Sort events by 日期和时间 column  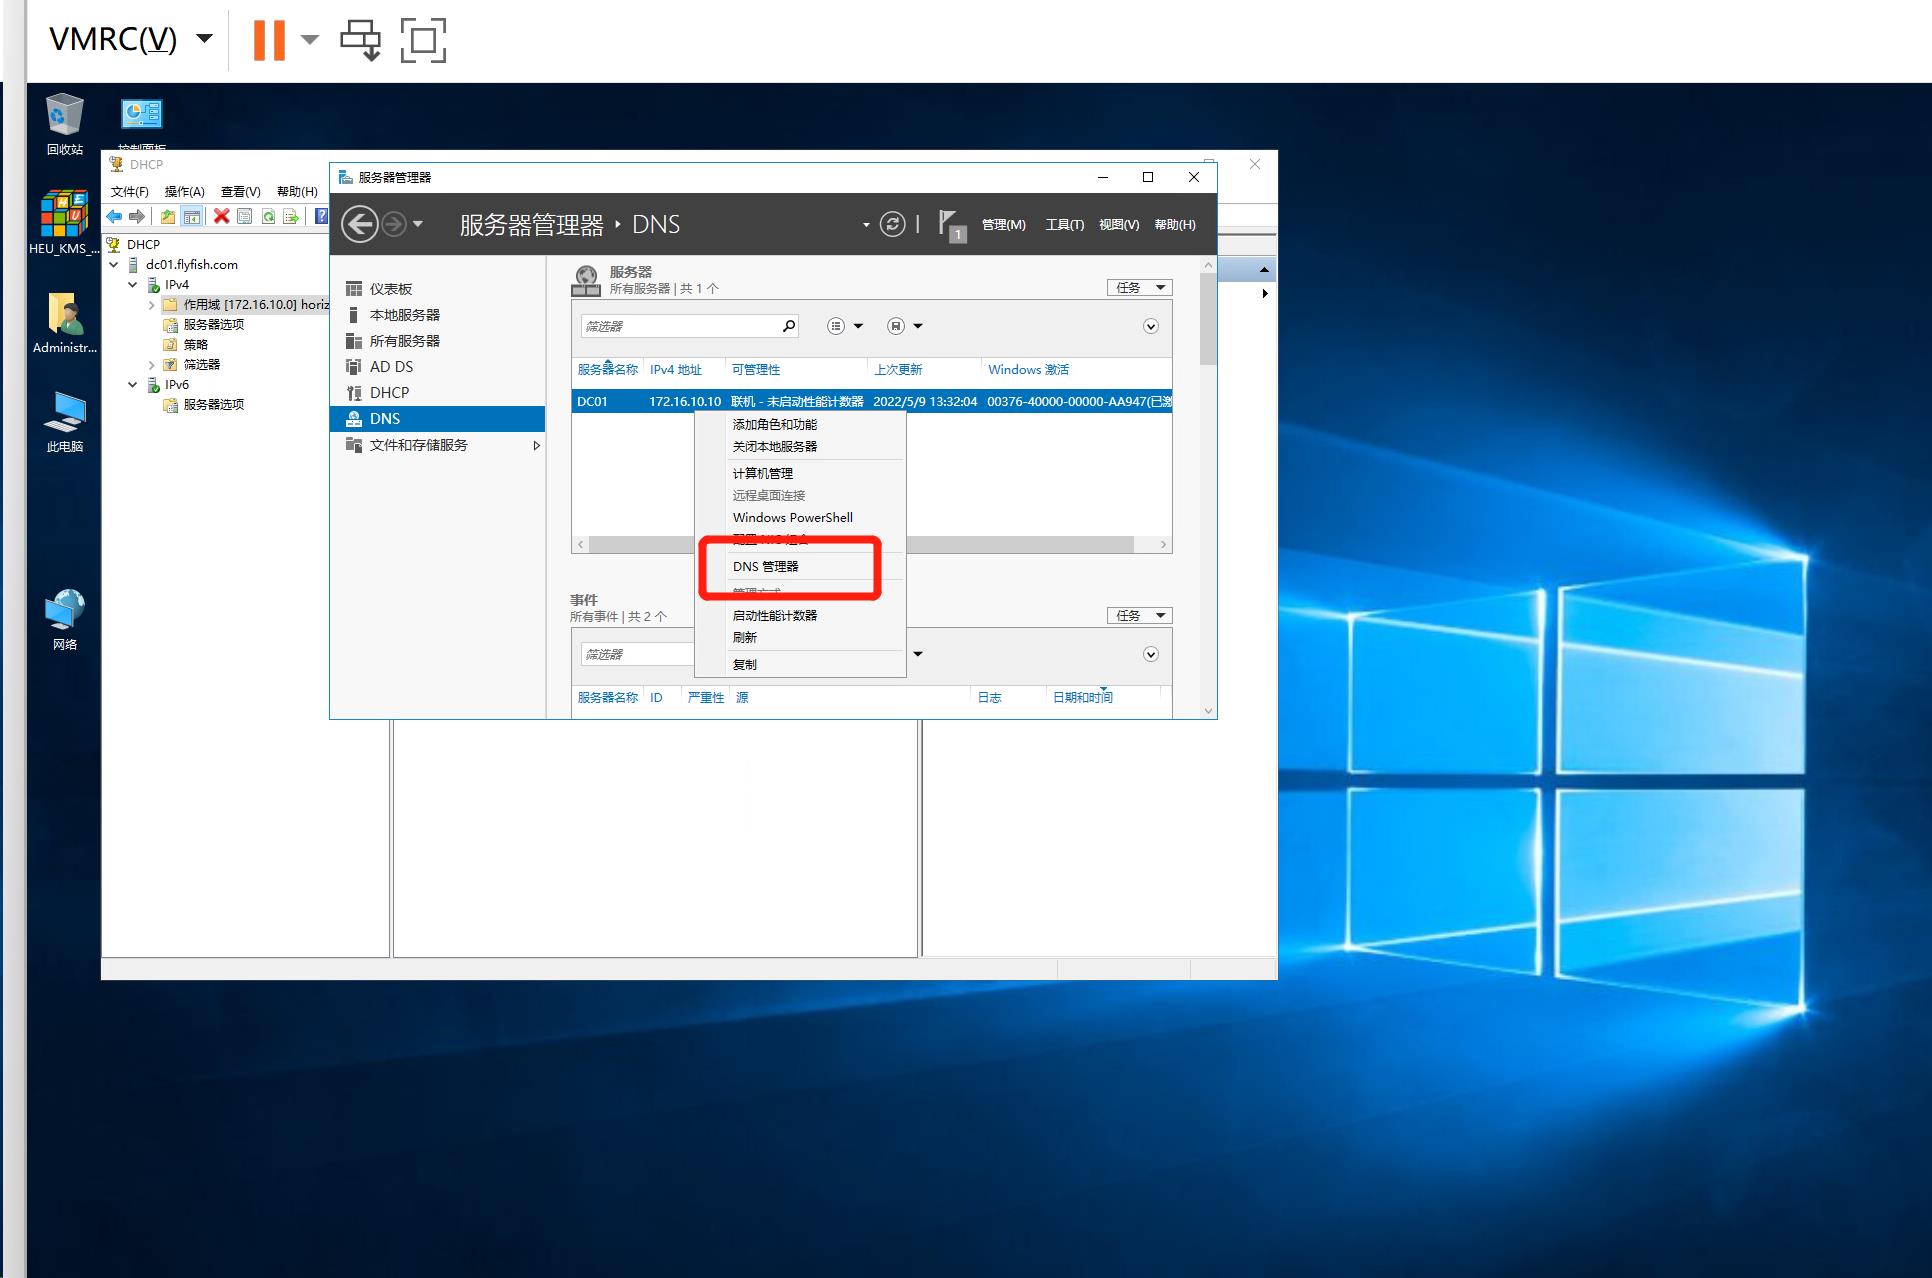(x=1082, y=697)
